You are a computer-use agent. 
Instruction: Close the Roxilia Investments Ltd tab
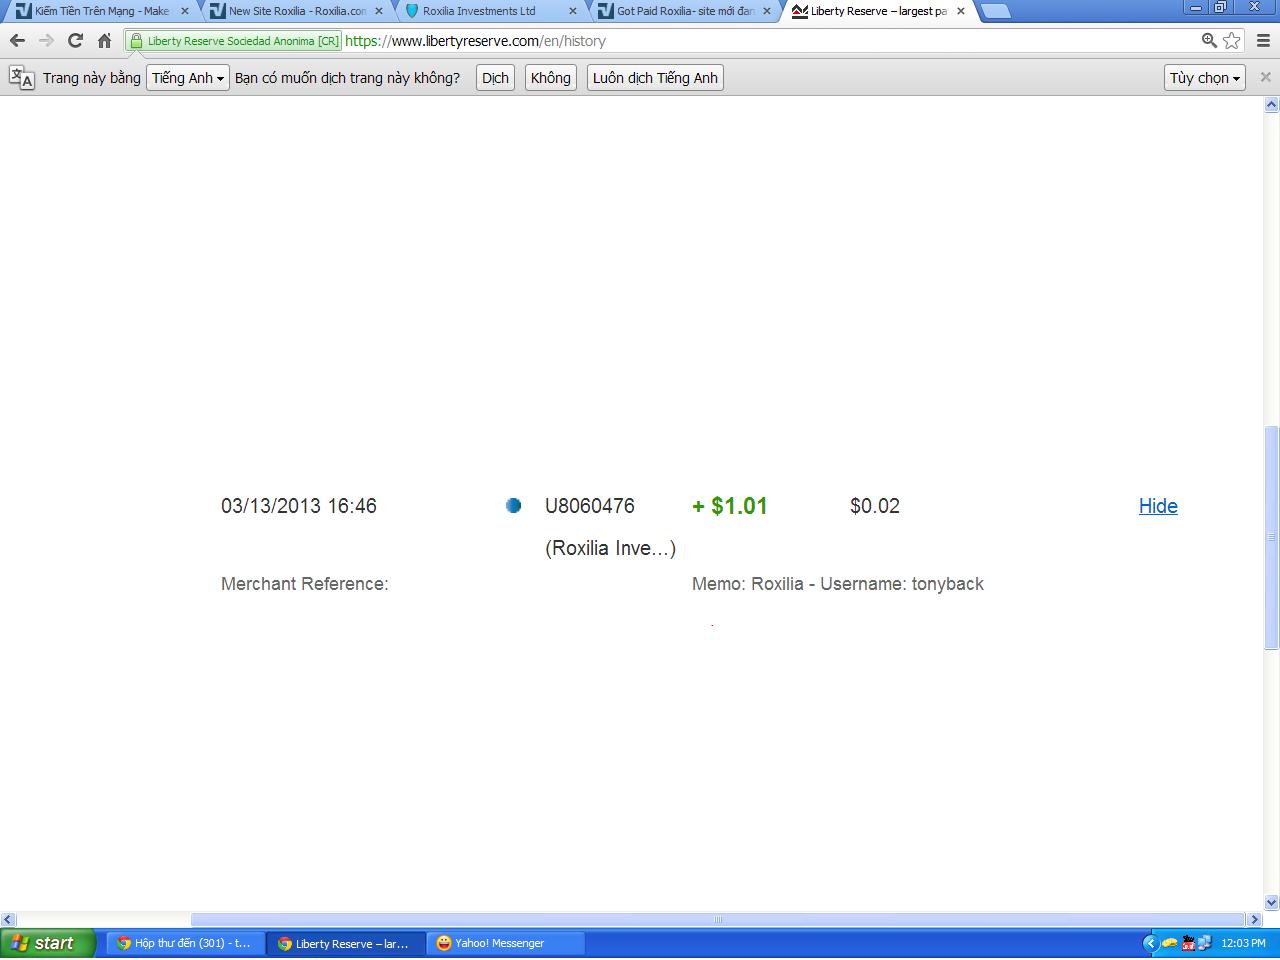coord(573,11)
